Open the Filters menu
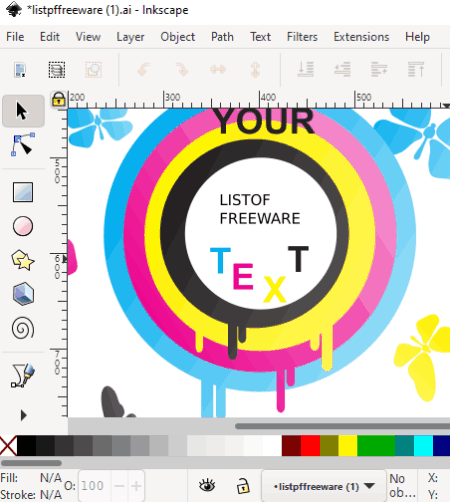The width and height of the screenshot is (450, 502). pyautogui.click(x=302, y=37)
